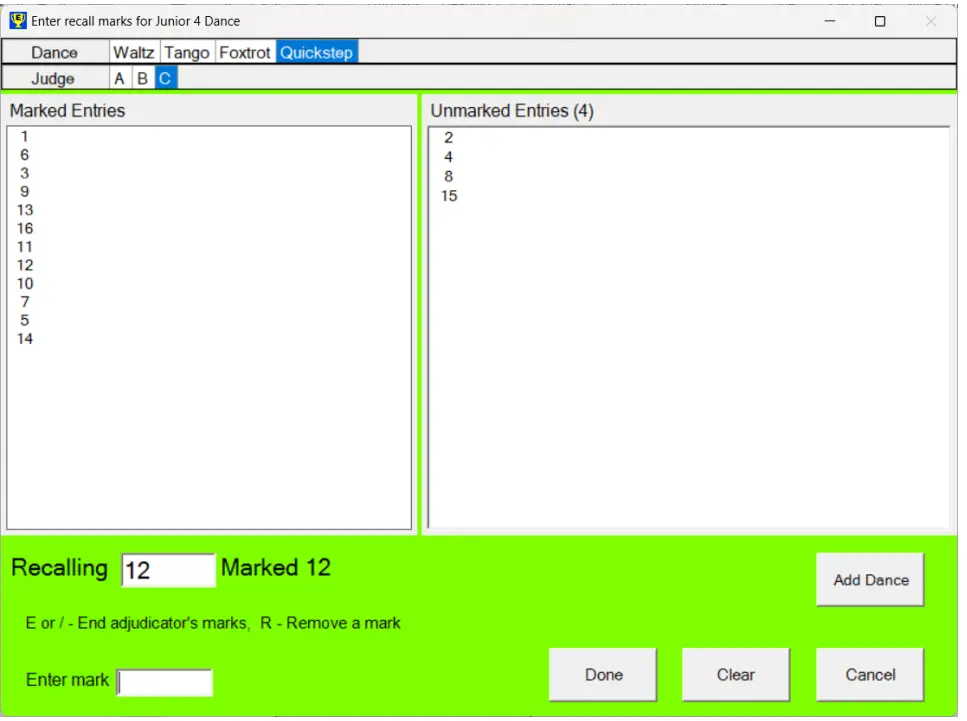Click the Marked Entries heading
967x721 pixels.
[x=67, y=111]
